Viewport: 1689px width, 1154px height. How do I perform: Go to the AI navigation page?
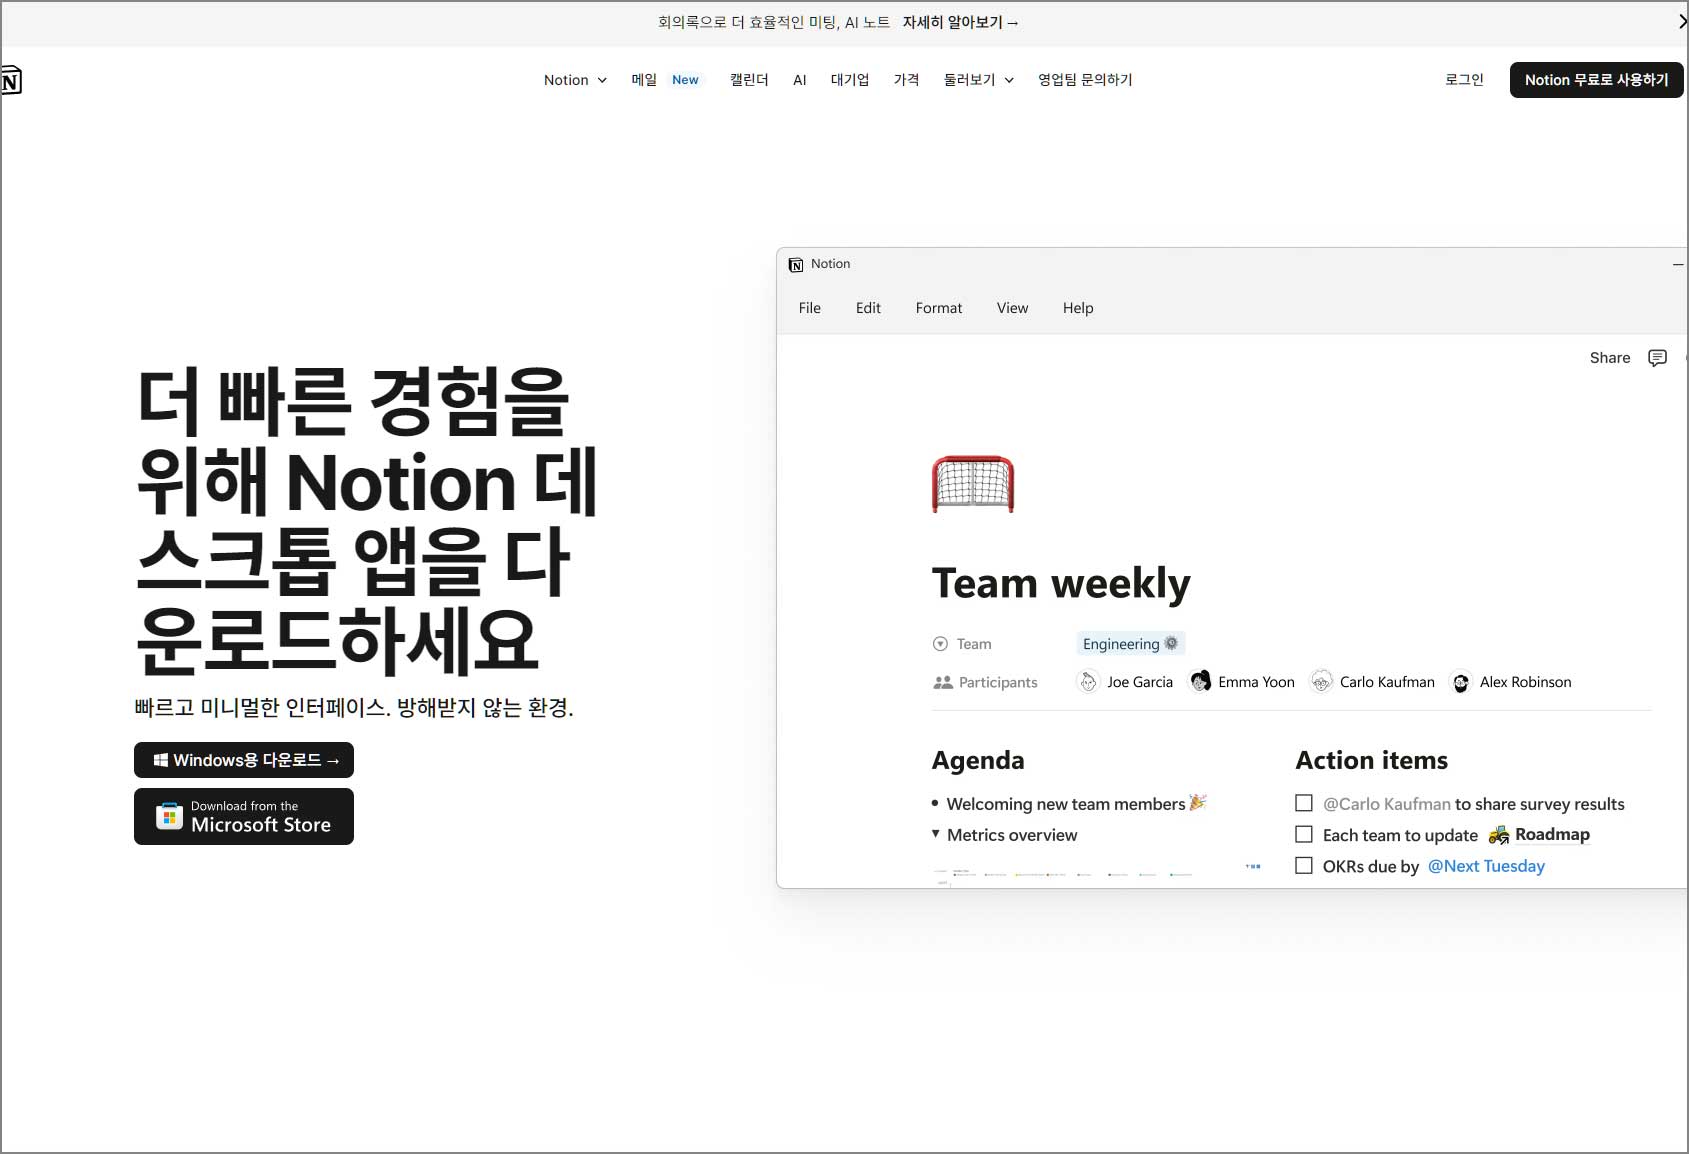[799, 80]
